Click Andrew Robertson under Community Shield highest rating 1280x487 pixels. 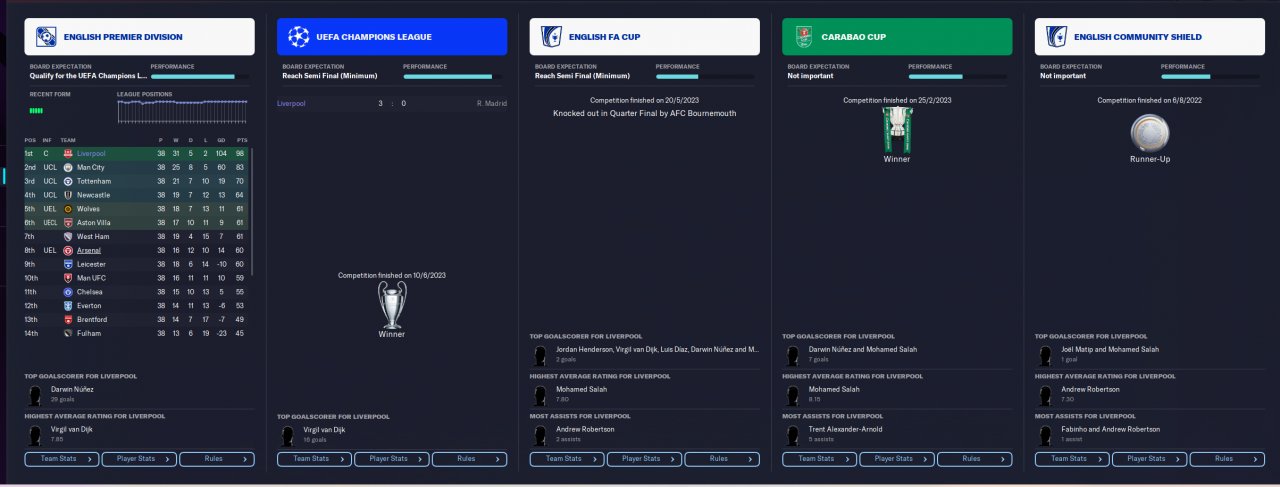pos(1089,389)
